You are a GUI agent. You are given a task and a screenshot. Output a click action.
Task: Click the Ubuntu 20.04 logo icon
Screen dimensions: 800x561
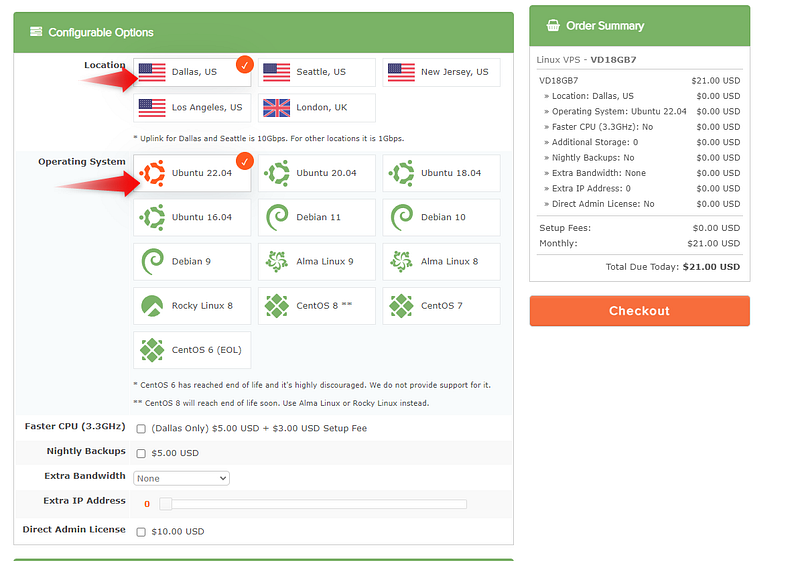(x=277, y=173)
